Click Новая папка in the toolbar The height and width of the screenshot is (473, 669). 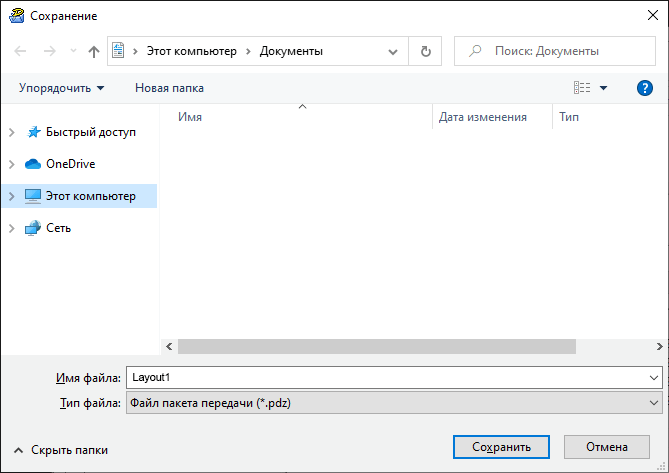coord(169,88)
